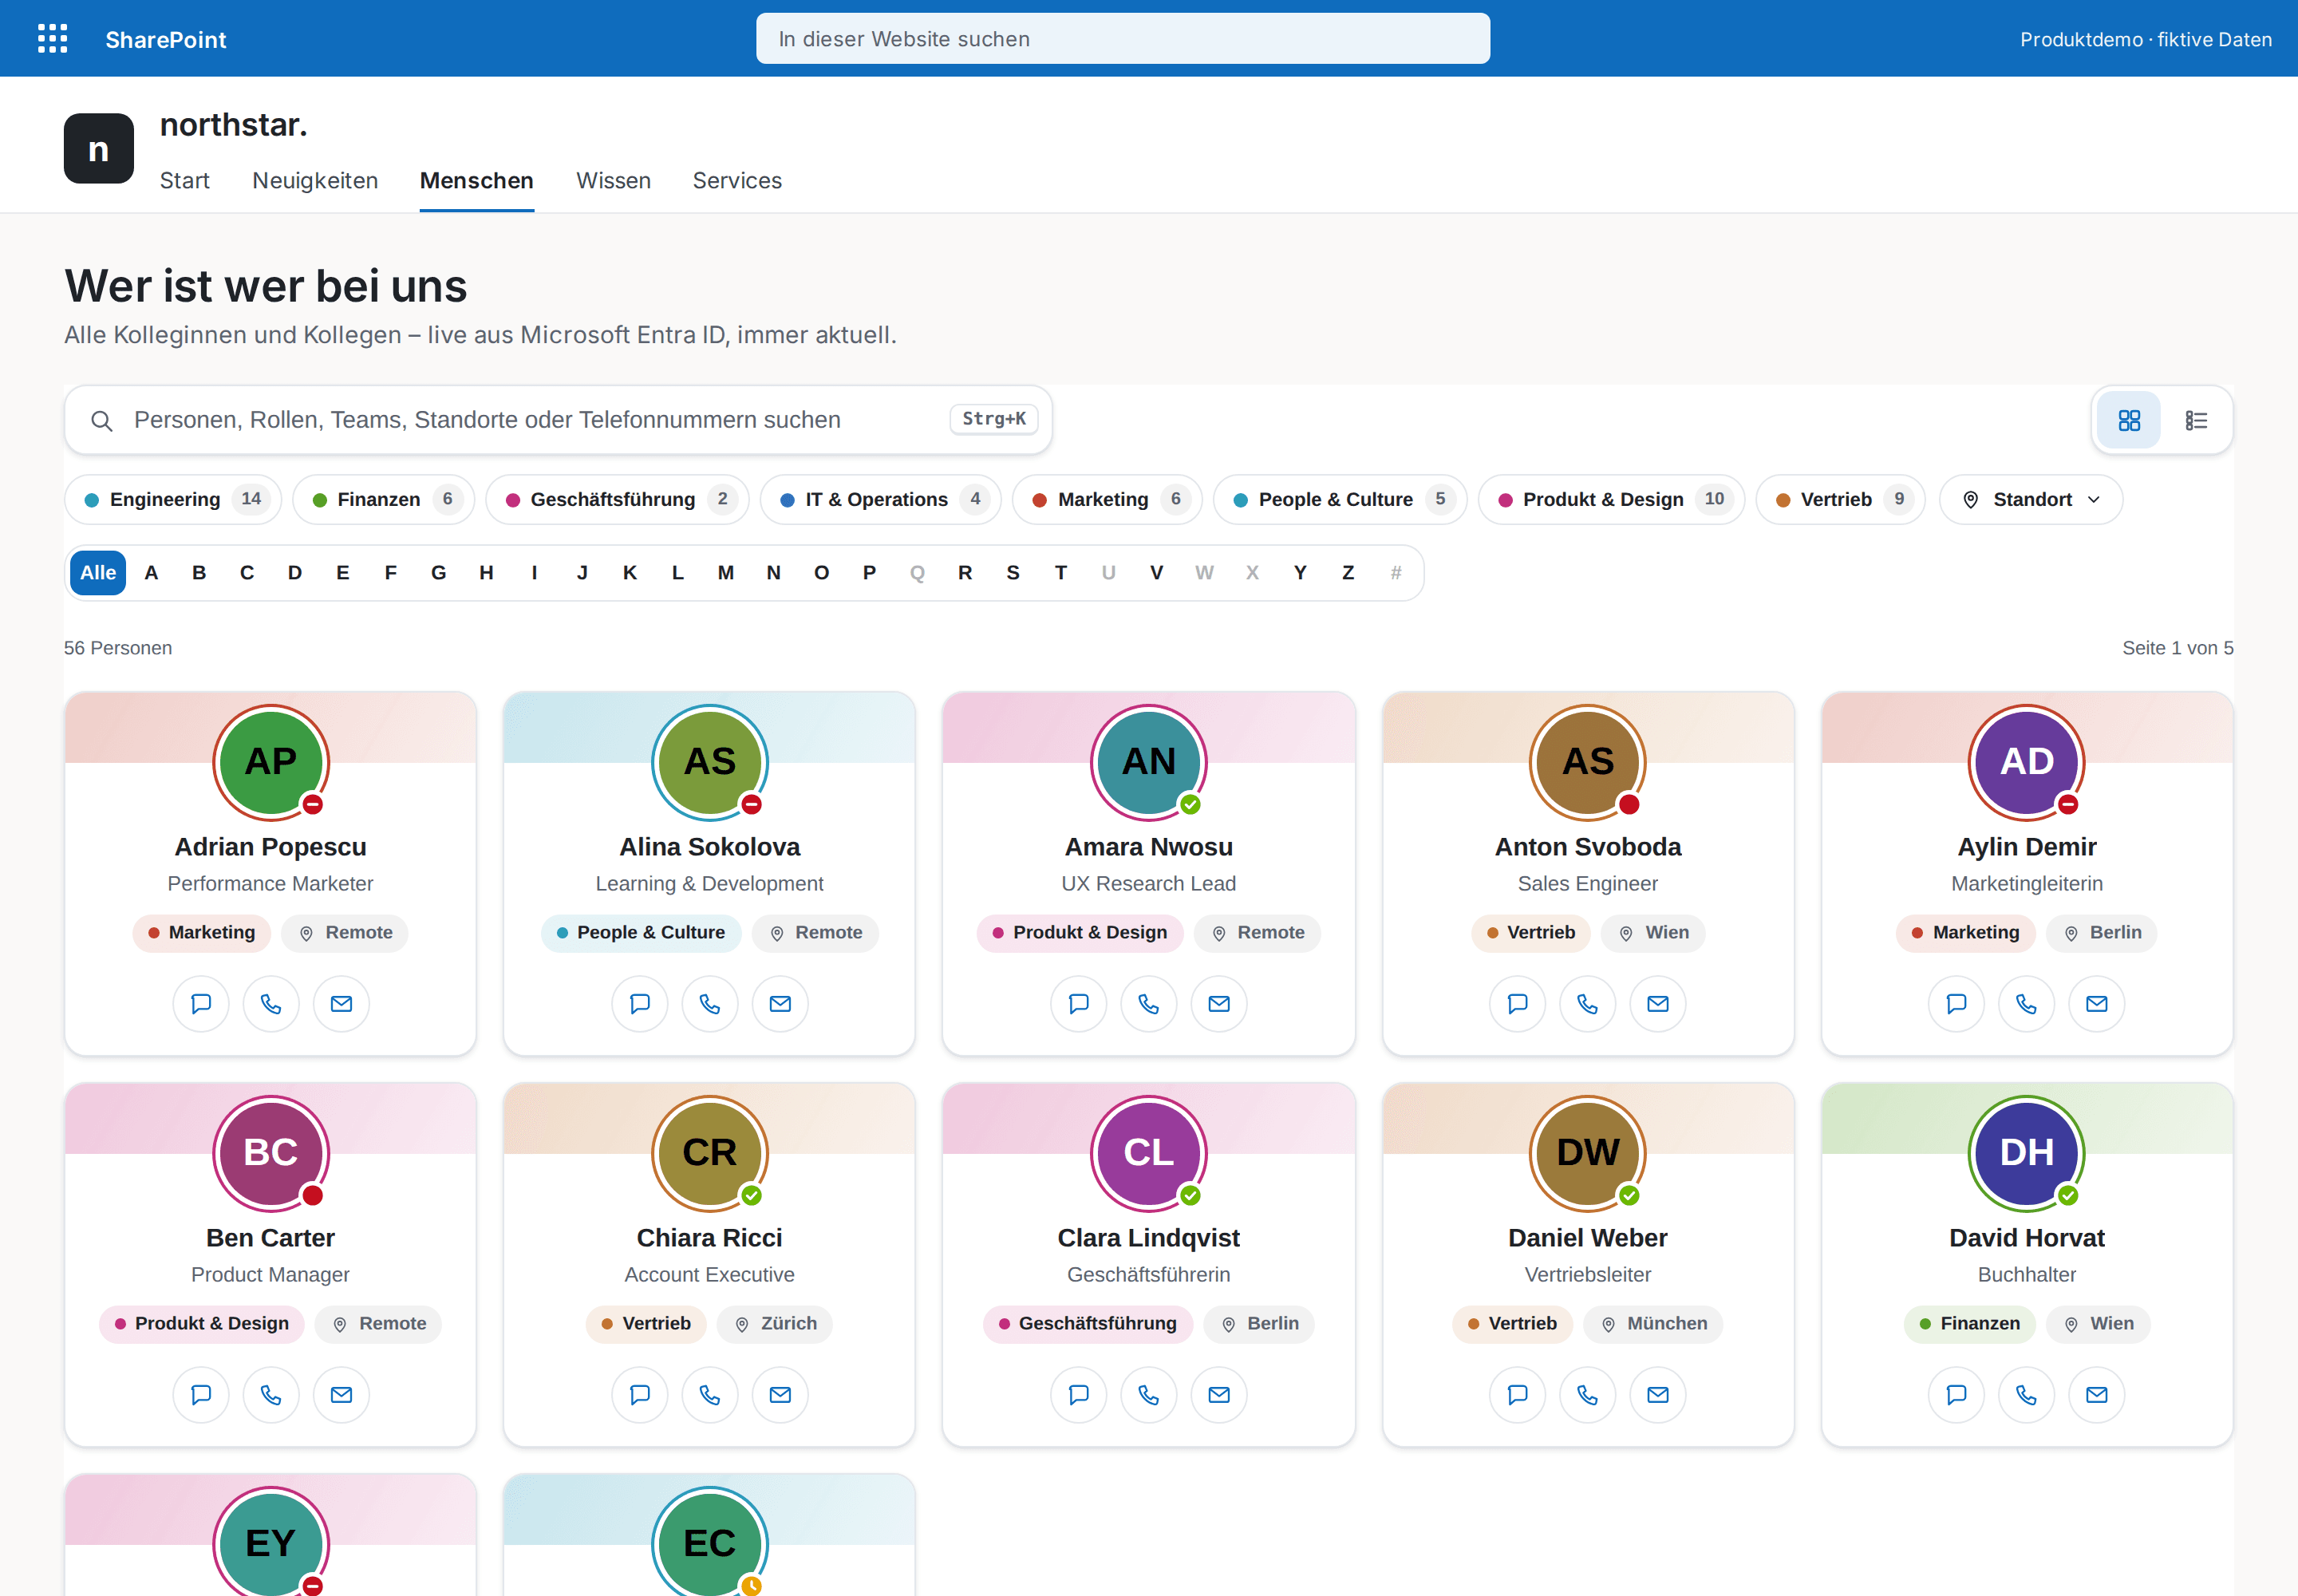Email David Horvat
Screen dimensions: 2298x1596
tap(2097, 1394)
